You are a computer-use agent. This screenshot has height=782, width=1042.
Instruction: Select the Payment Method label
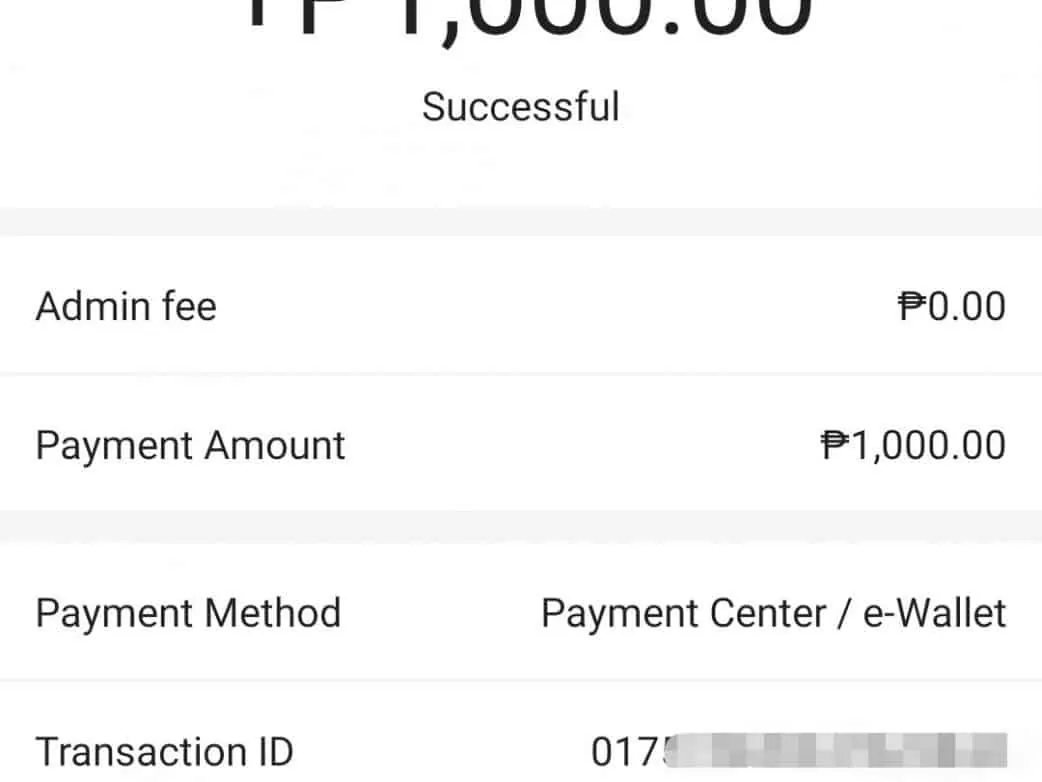188,612
